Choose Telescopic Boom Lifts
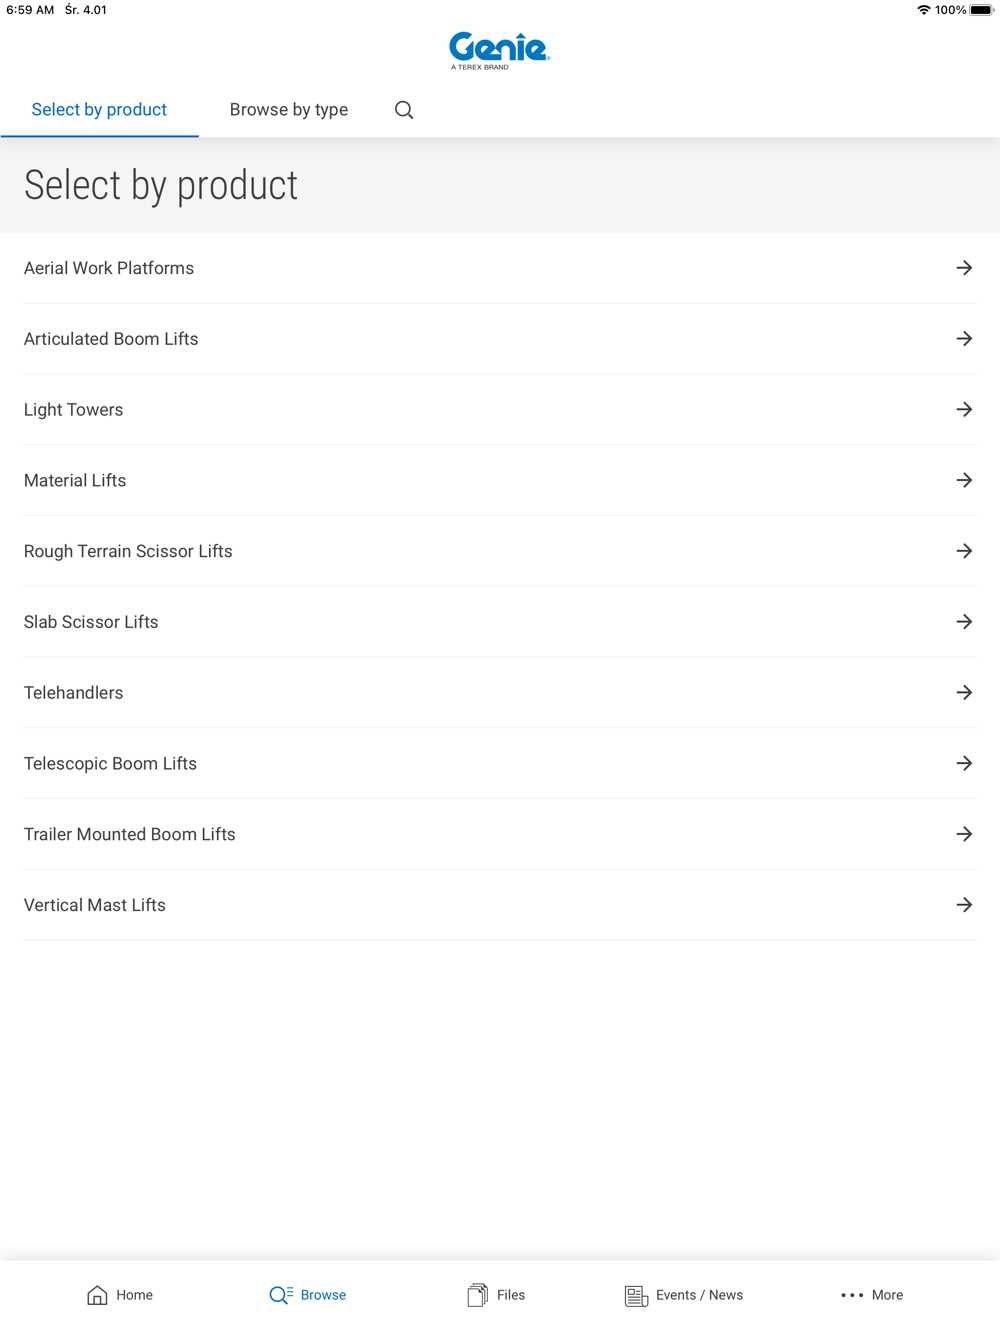The width and height of the screenshot is (1000, 1334). [x=110, y=764]
